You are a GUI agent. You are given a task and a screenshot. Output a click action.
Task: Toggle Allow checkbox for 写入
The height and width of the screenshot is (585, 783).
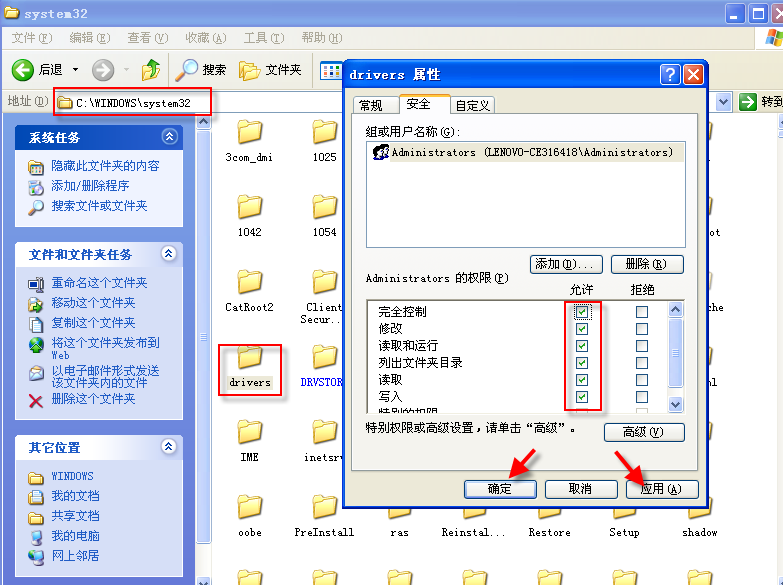582,397
